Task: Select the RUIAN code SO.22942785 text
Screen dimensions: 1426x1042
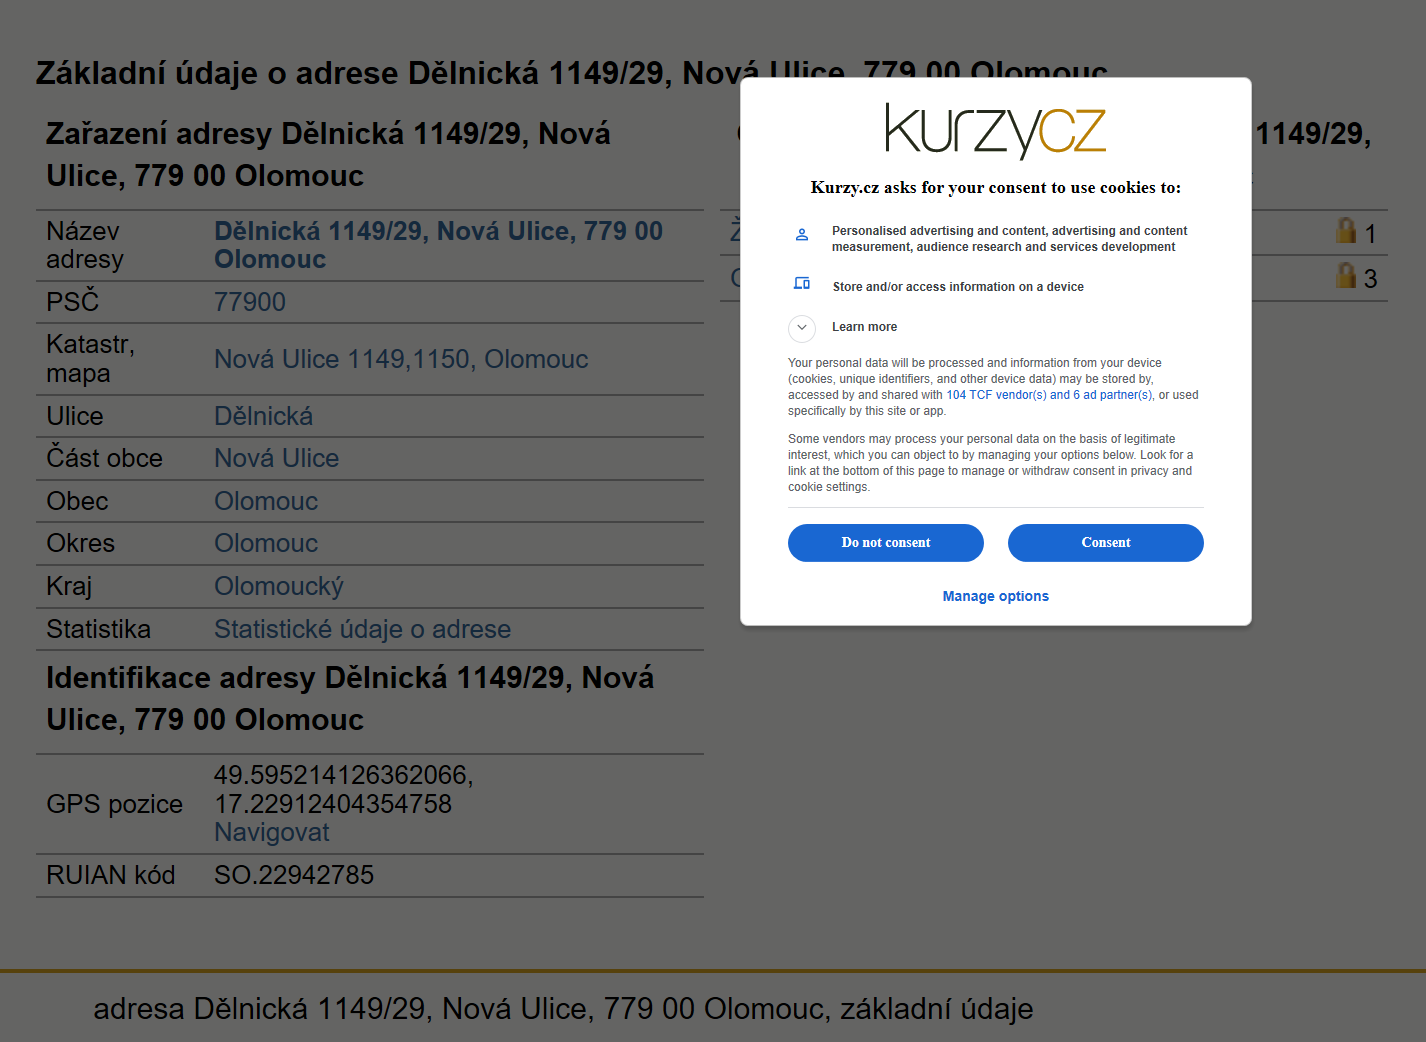Action: click(x=294, y=875)
